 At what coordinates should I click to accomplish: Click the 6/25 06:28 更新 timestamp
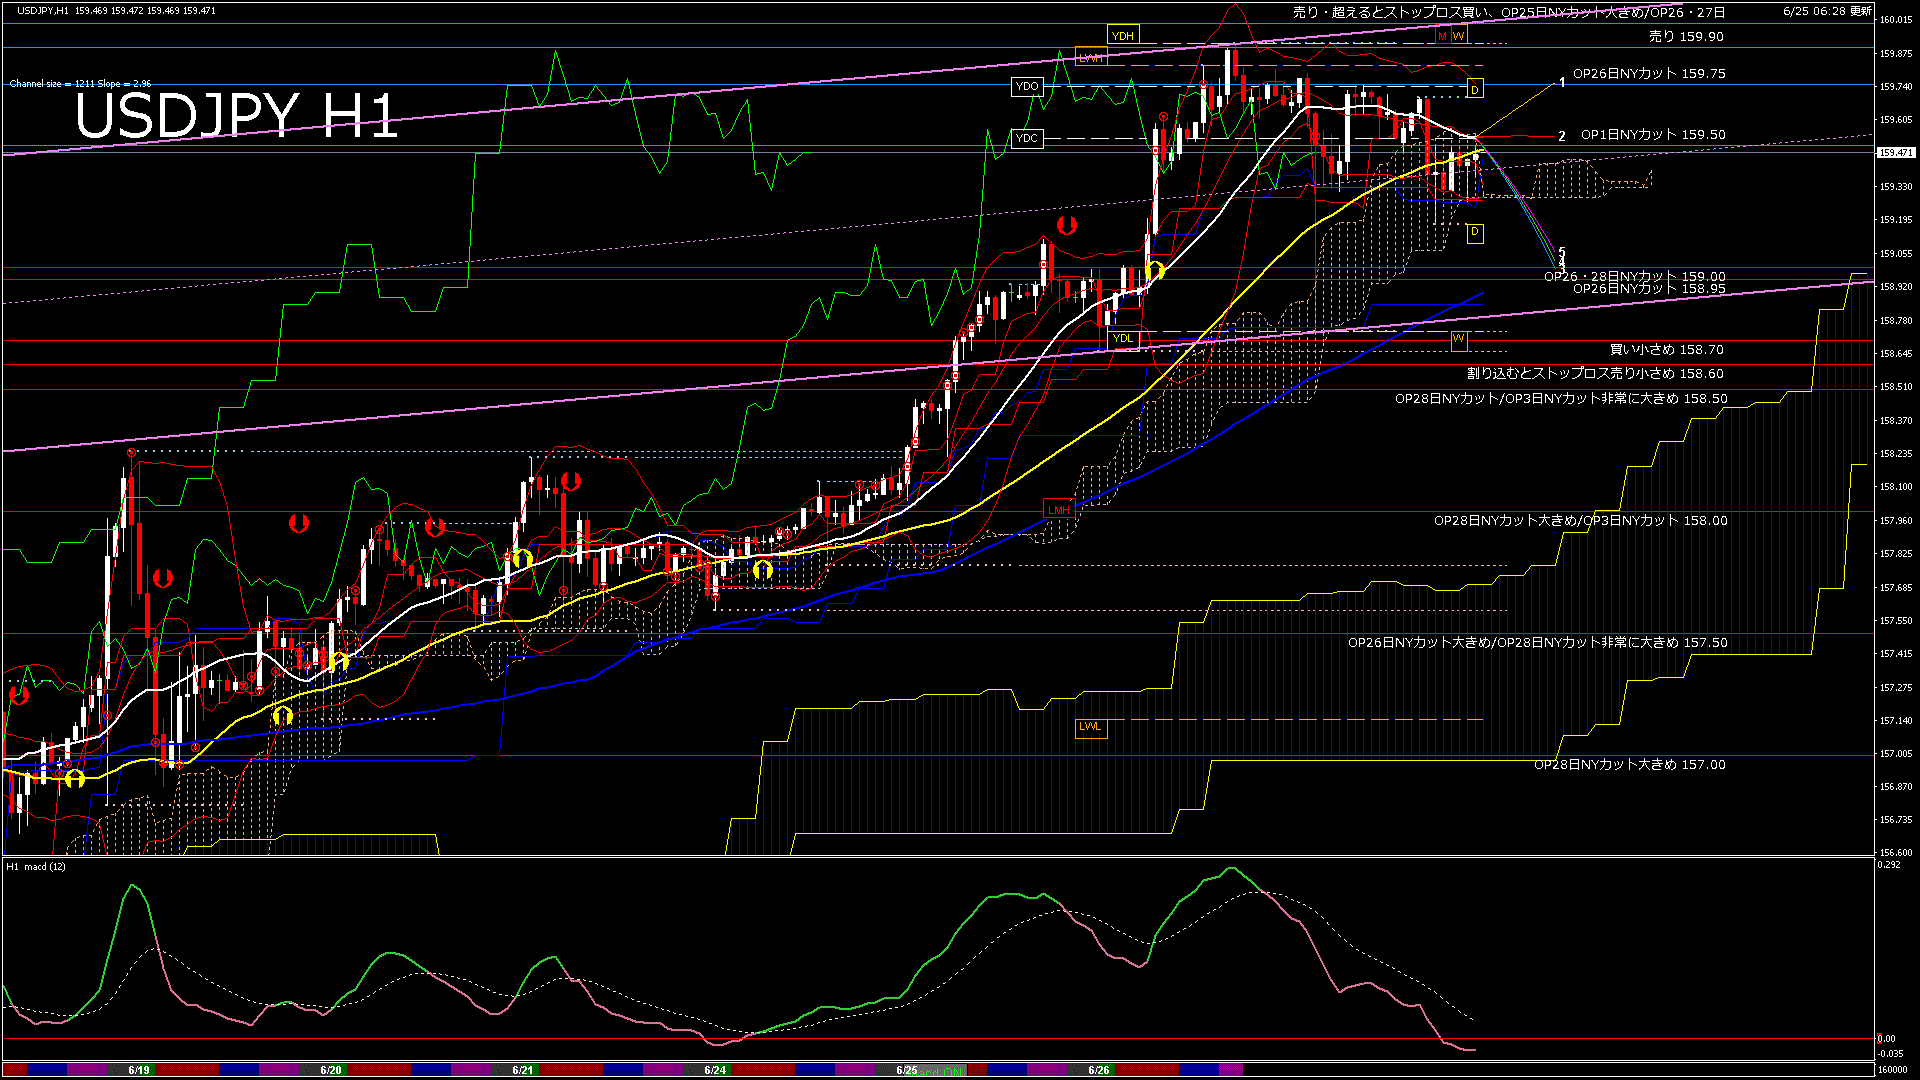click(1827, 11)
